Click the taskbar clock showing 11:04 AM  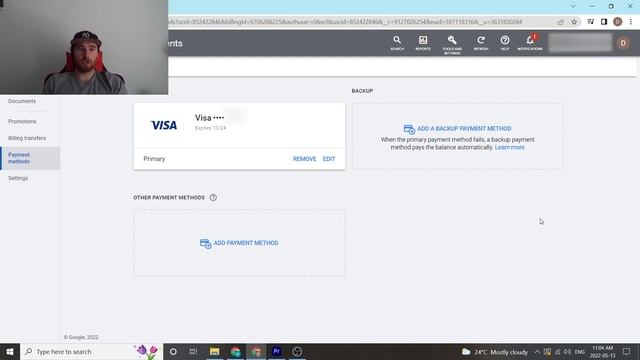[602, 352]
